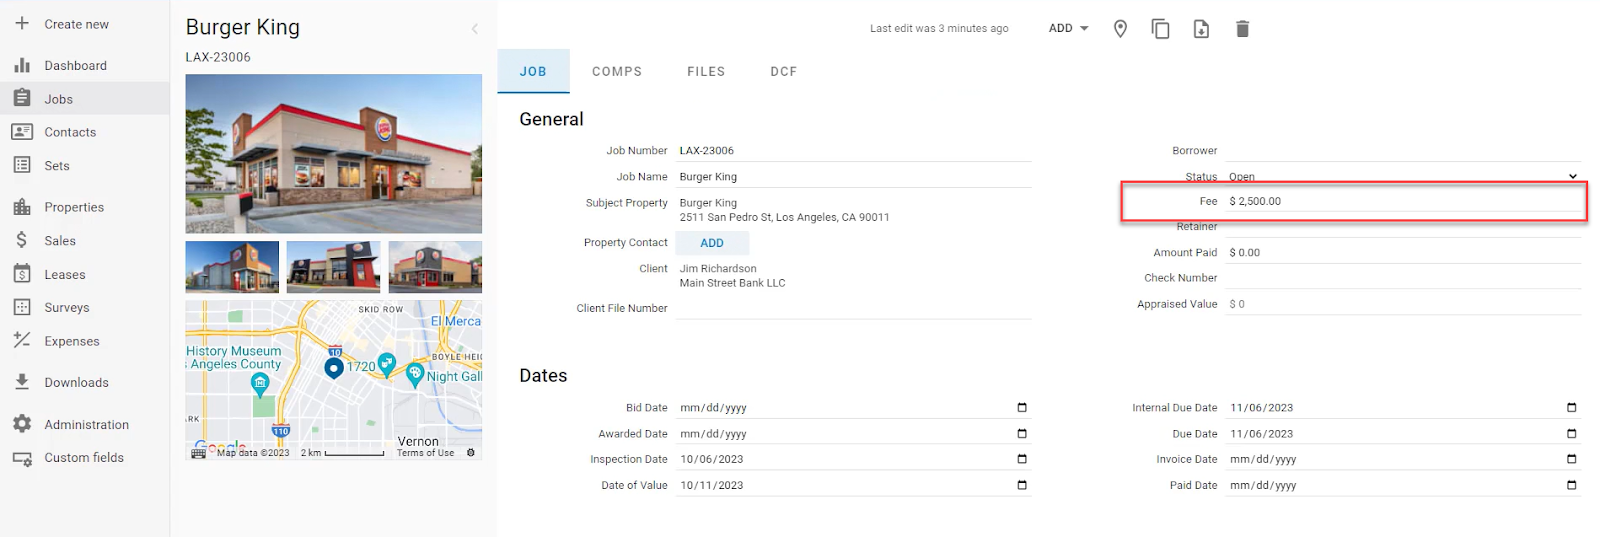Image resolution: width=1600 pixels, height=537 pixels.
Task: Open the Dashboard bar chart icon
Action: coord(22,65)
